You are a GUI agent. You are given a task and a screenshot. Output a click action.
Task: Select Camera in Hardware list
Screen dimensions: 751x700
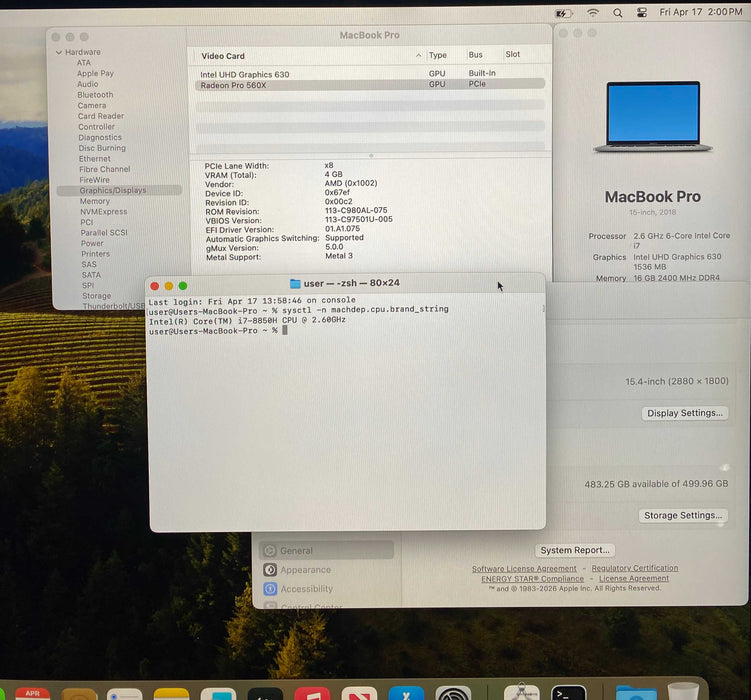click(x=92, y=105)
